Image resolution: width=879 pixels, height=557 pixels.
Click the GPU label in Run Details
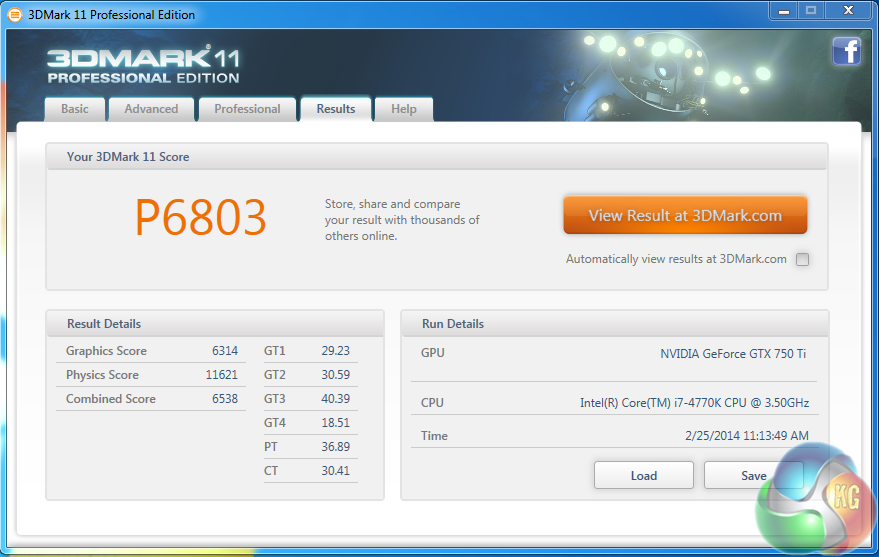432,353
